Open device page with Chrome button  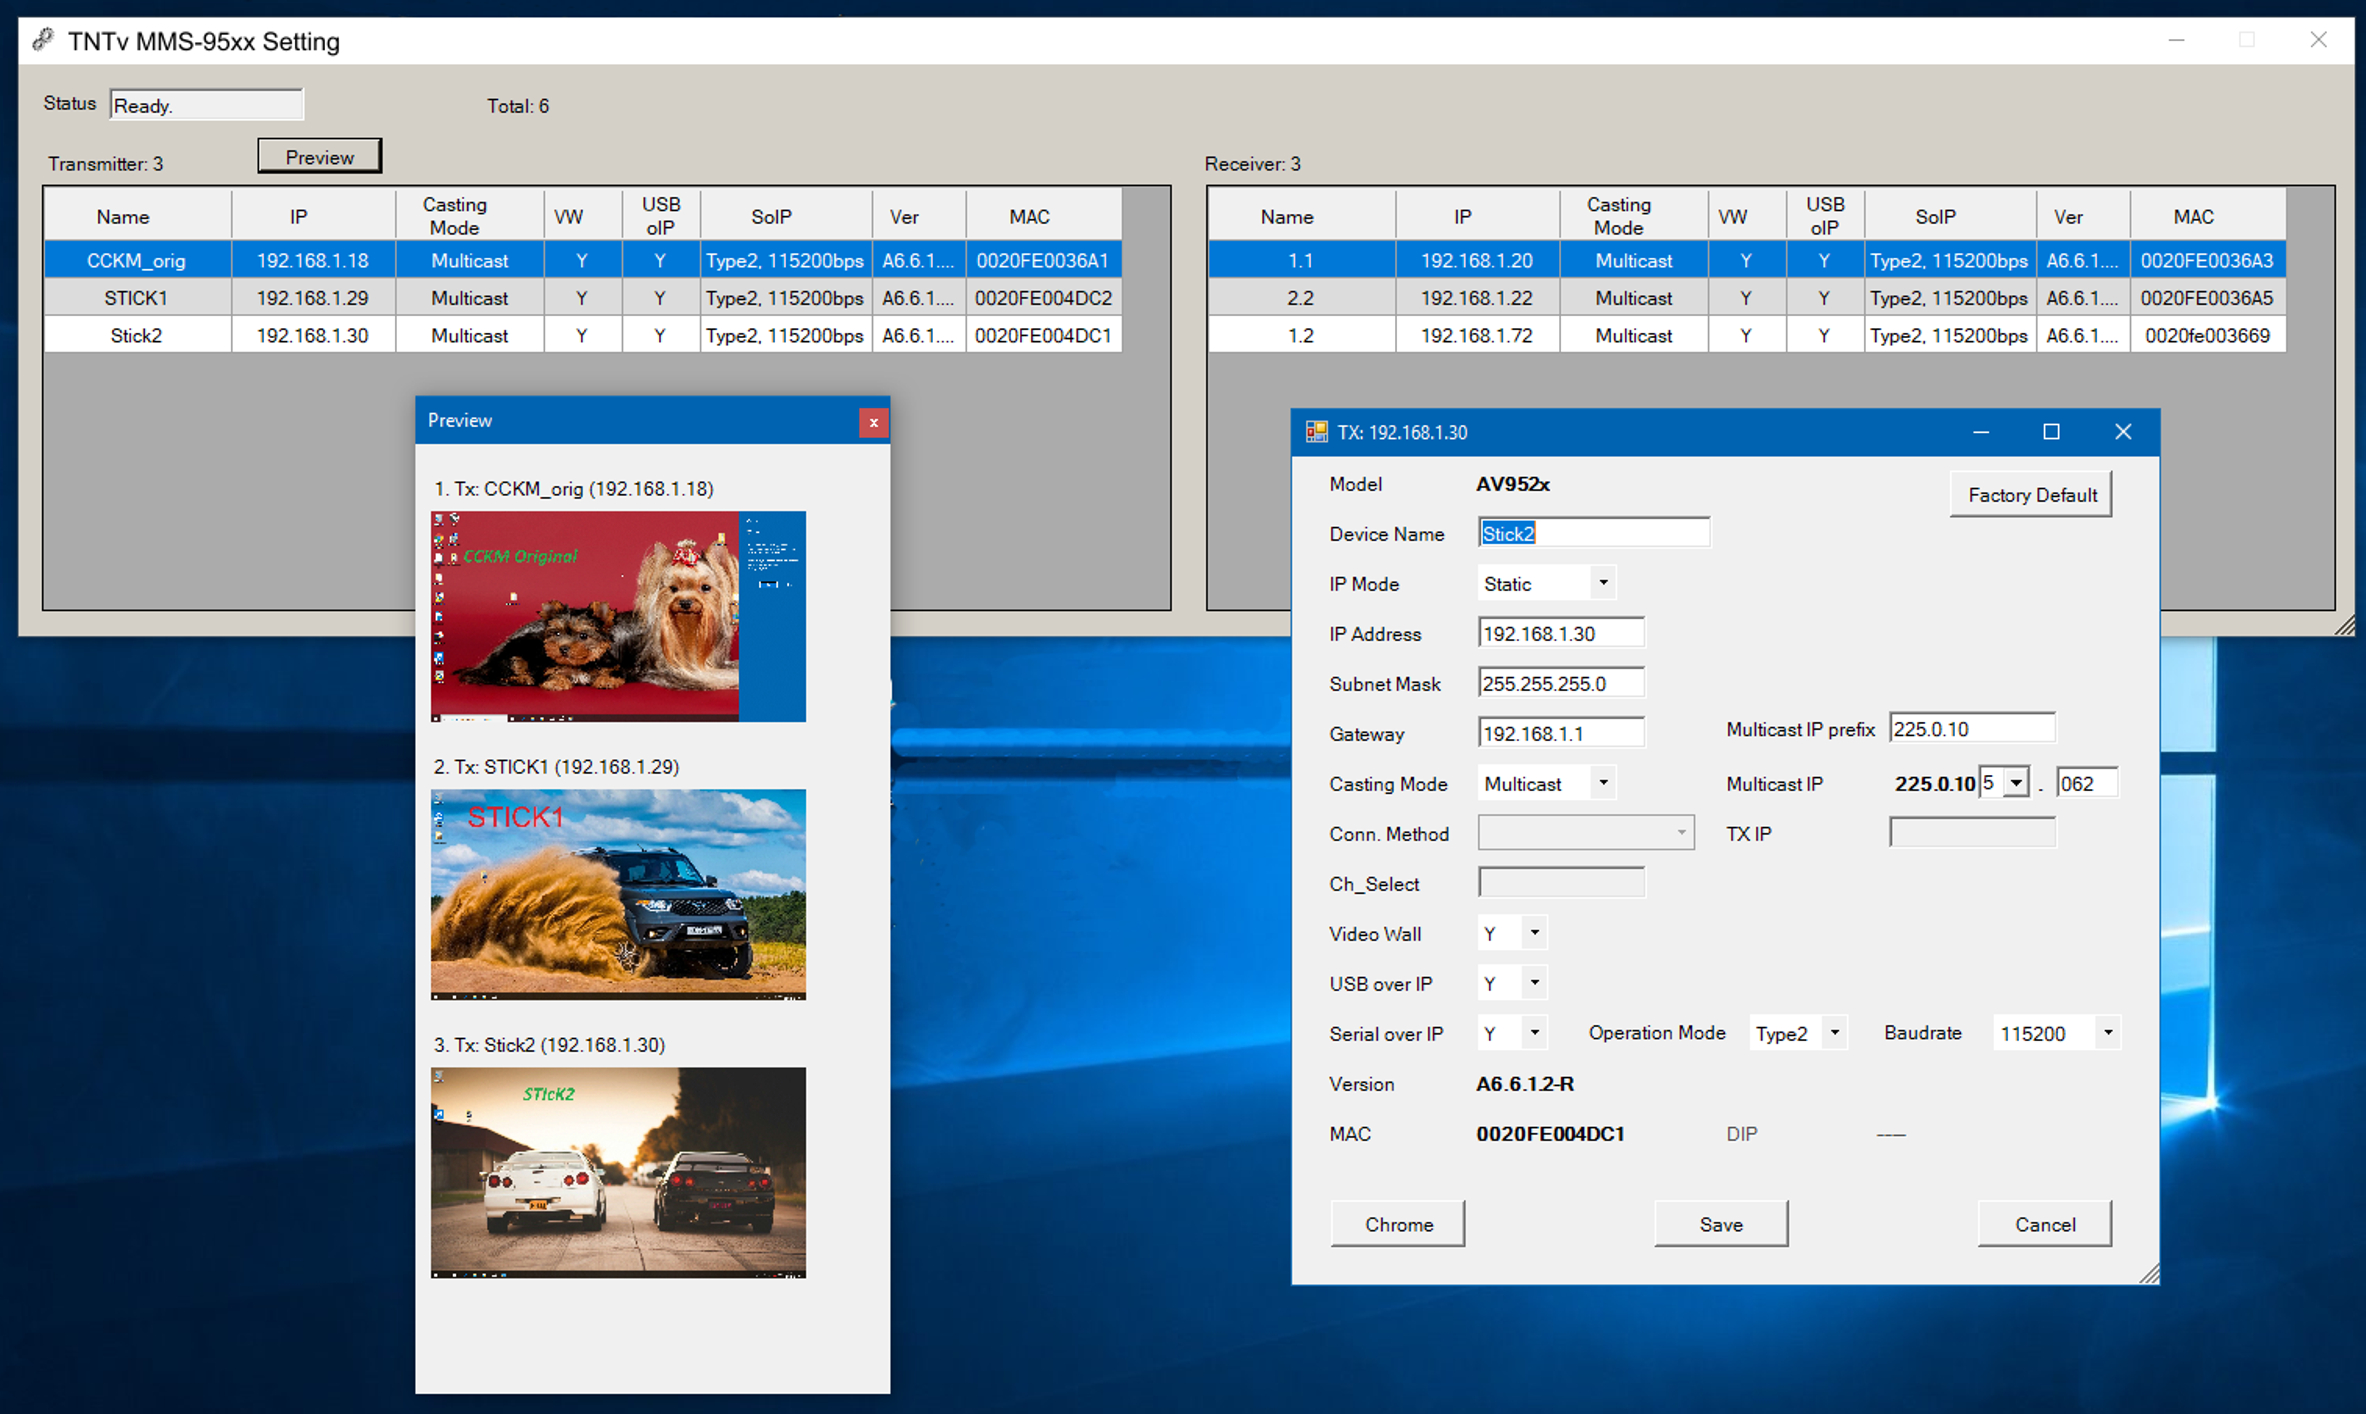pos(1397,1224)
